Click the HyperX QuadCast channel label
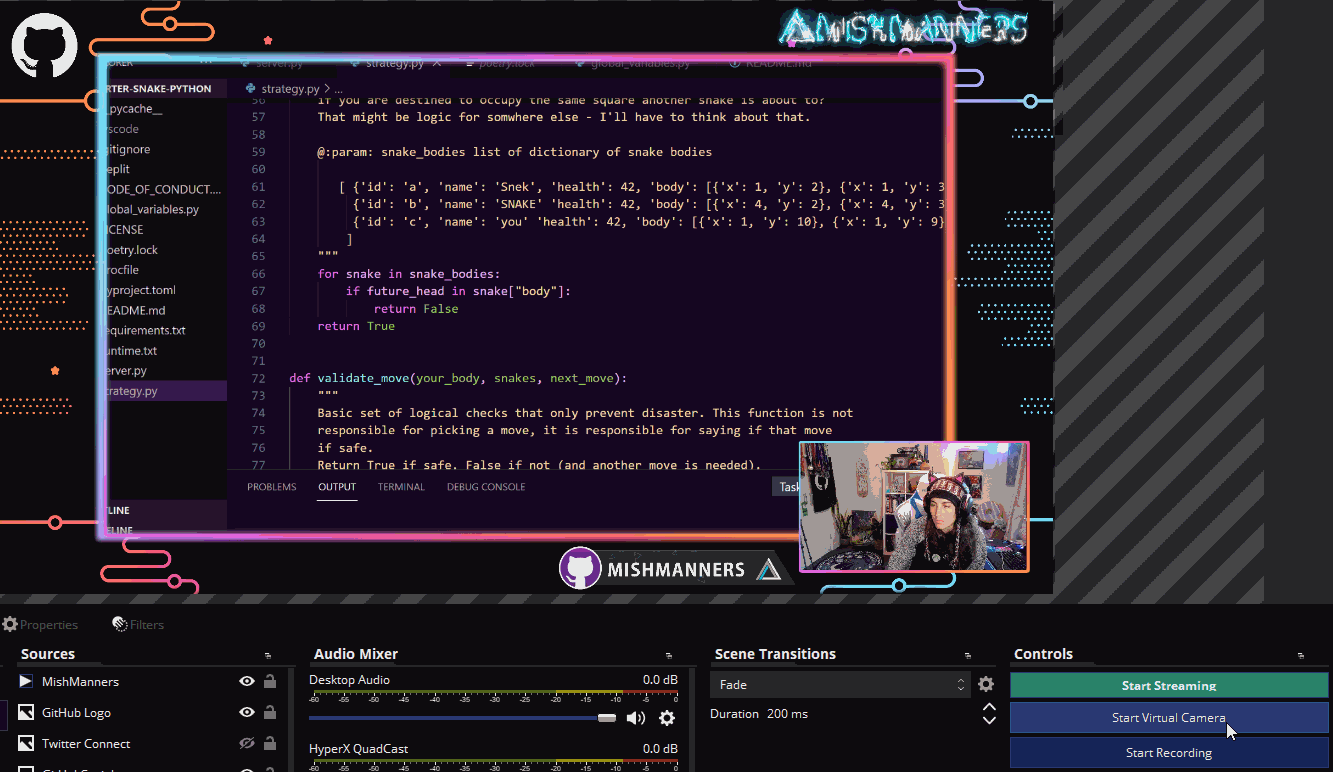Image resolution: width=1333 pixels, height=772 pixels. tap(358, 749)
